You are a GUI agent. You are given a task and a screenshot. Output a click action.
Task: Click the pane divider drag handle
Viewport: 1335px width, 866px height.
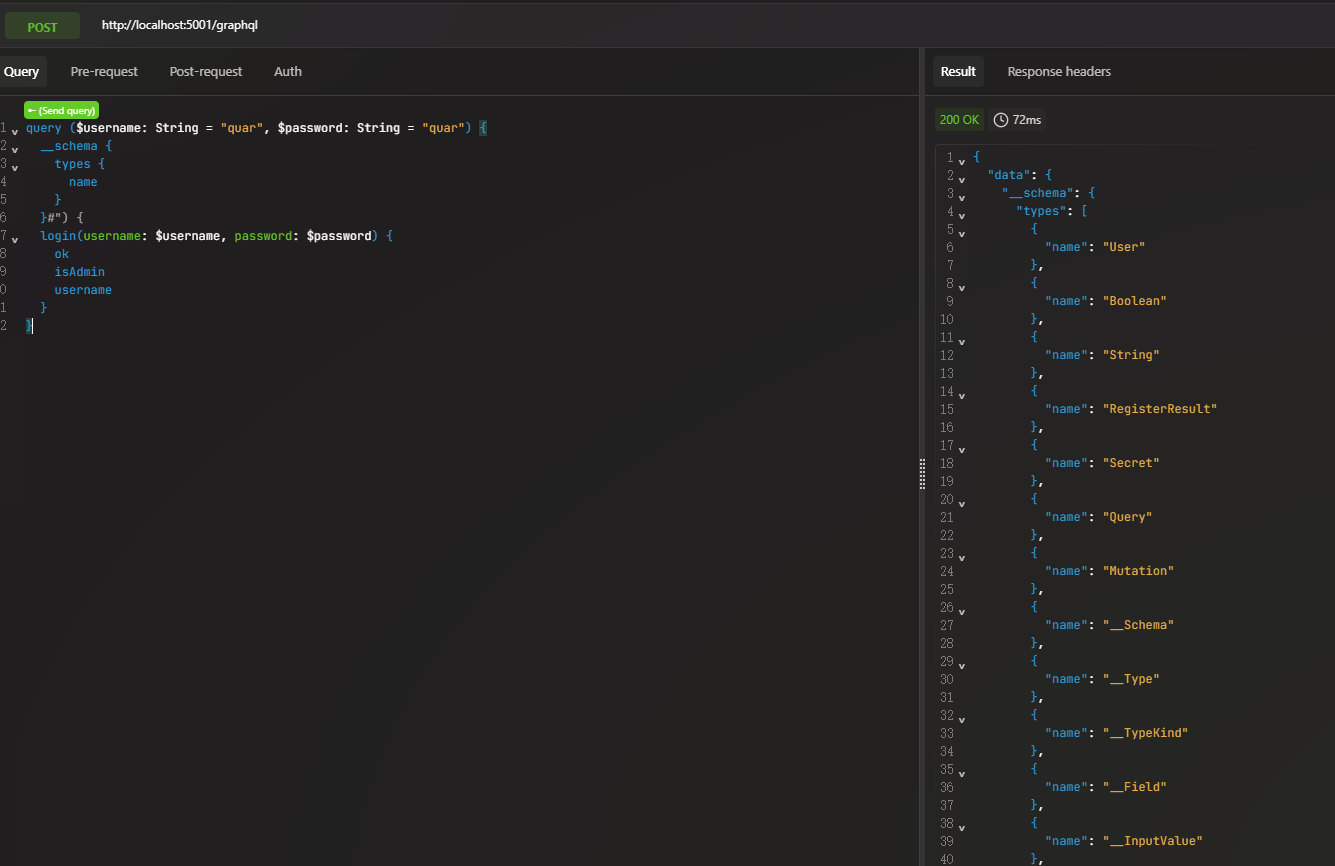coord(922,475)
